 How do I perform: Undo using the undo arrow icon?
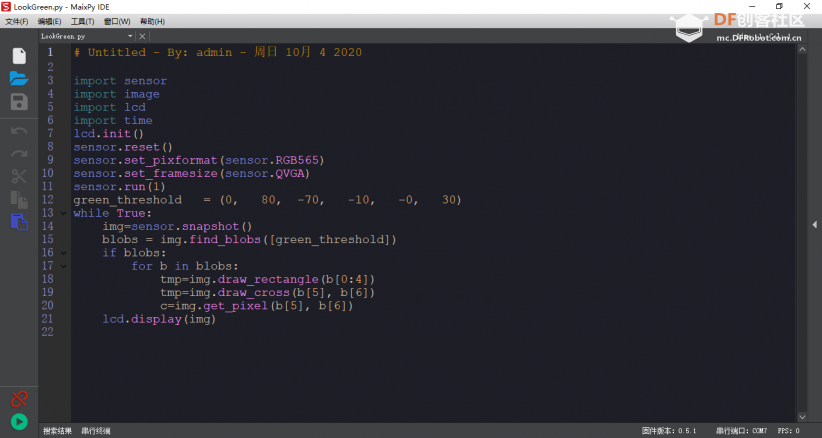click(x=19, y=131)
